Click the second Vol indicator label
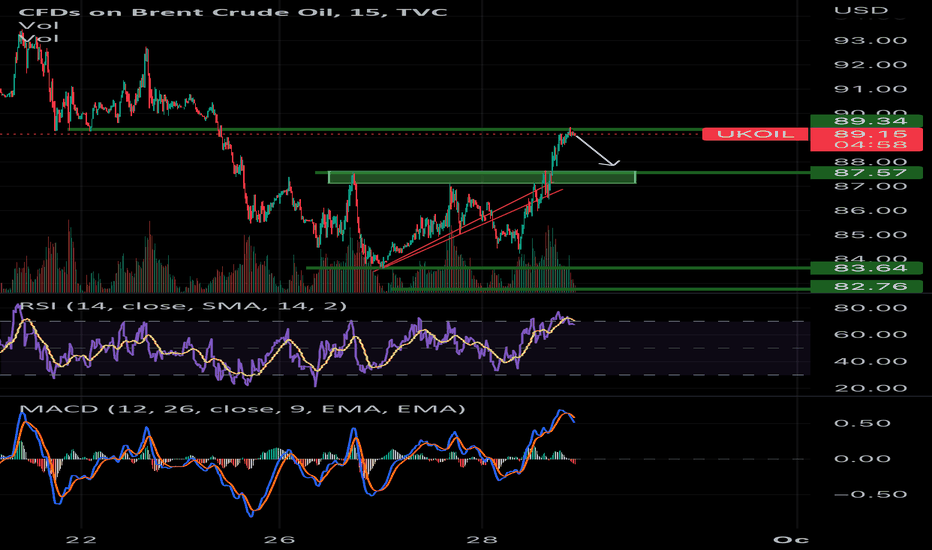The image size is (932, 550). click(39, 38)
